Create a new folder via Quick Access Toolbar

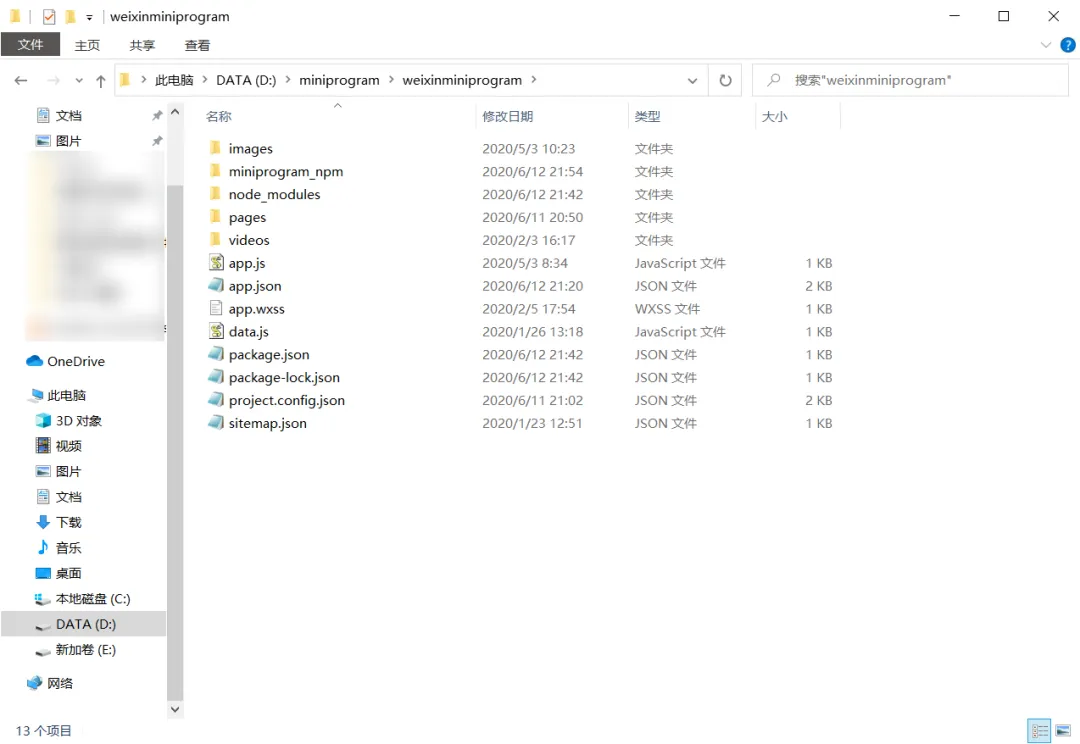68,16
